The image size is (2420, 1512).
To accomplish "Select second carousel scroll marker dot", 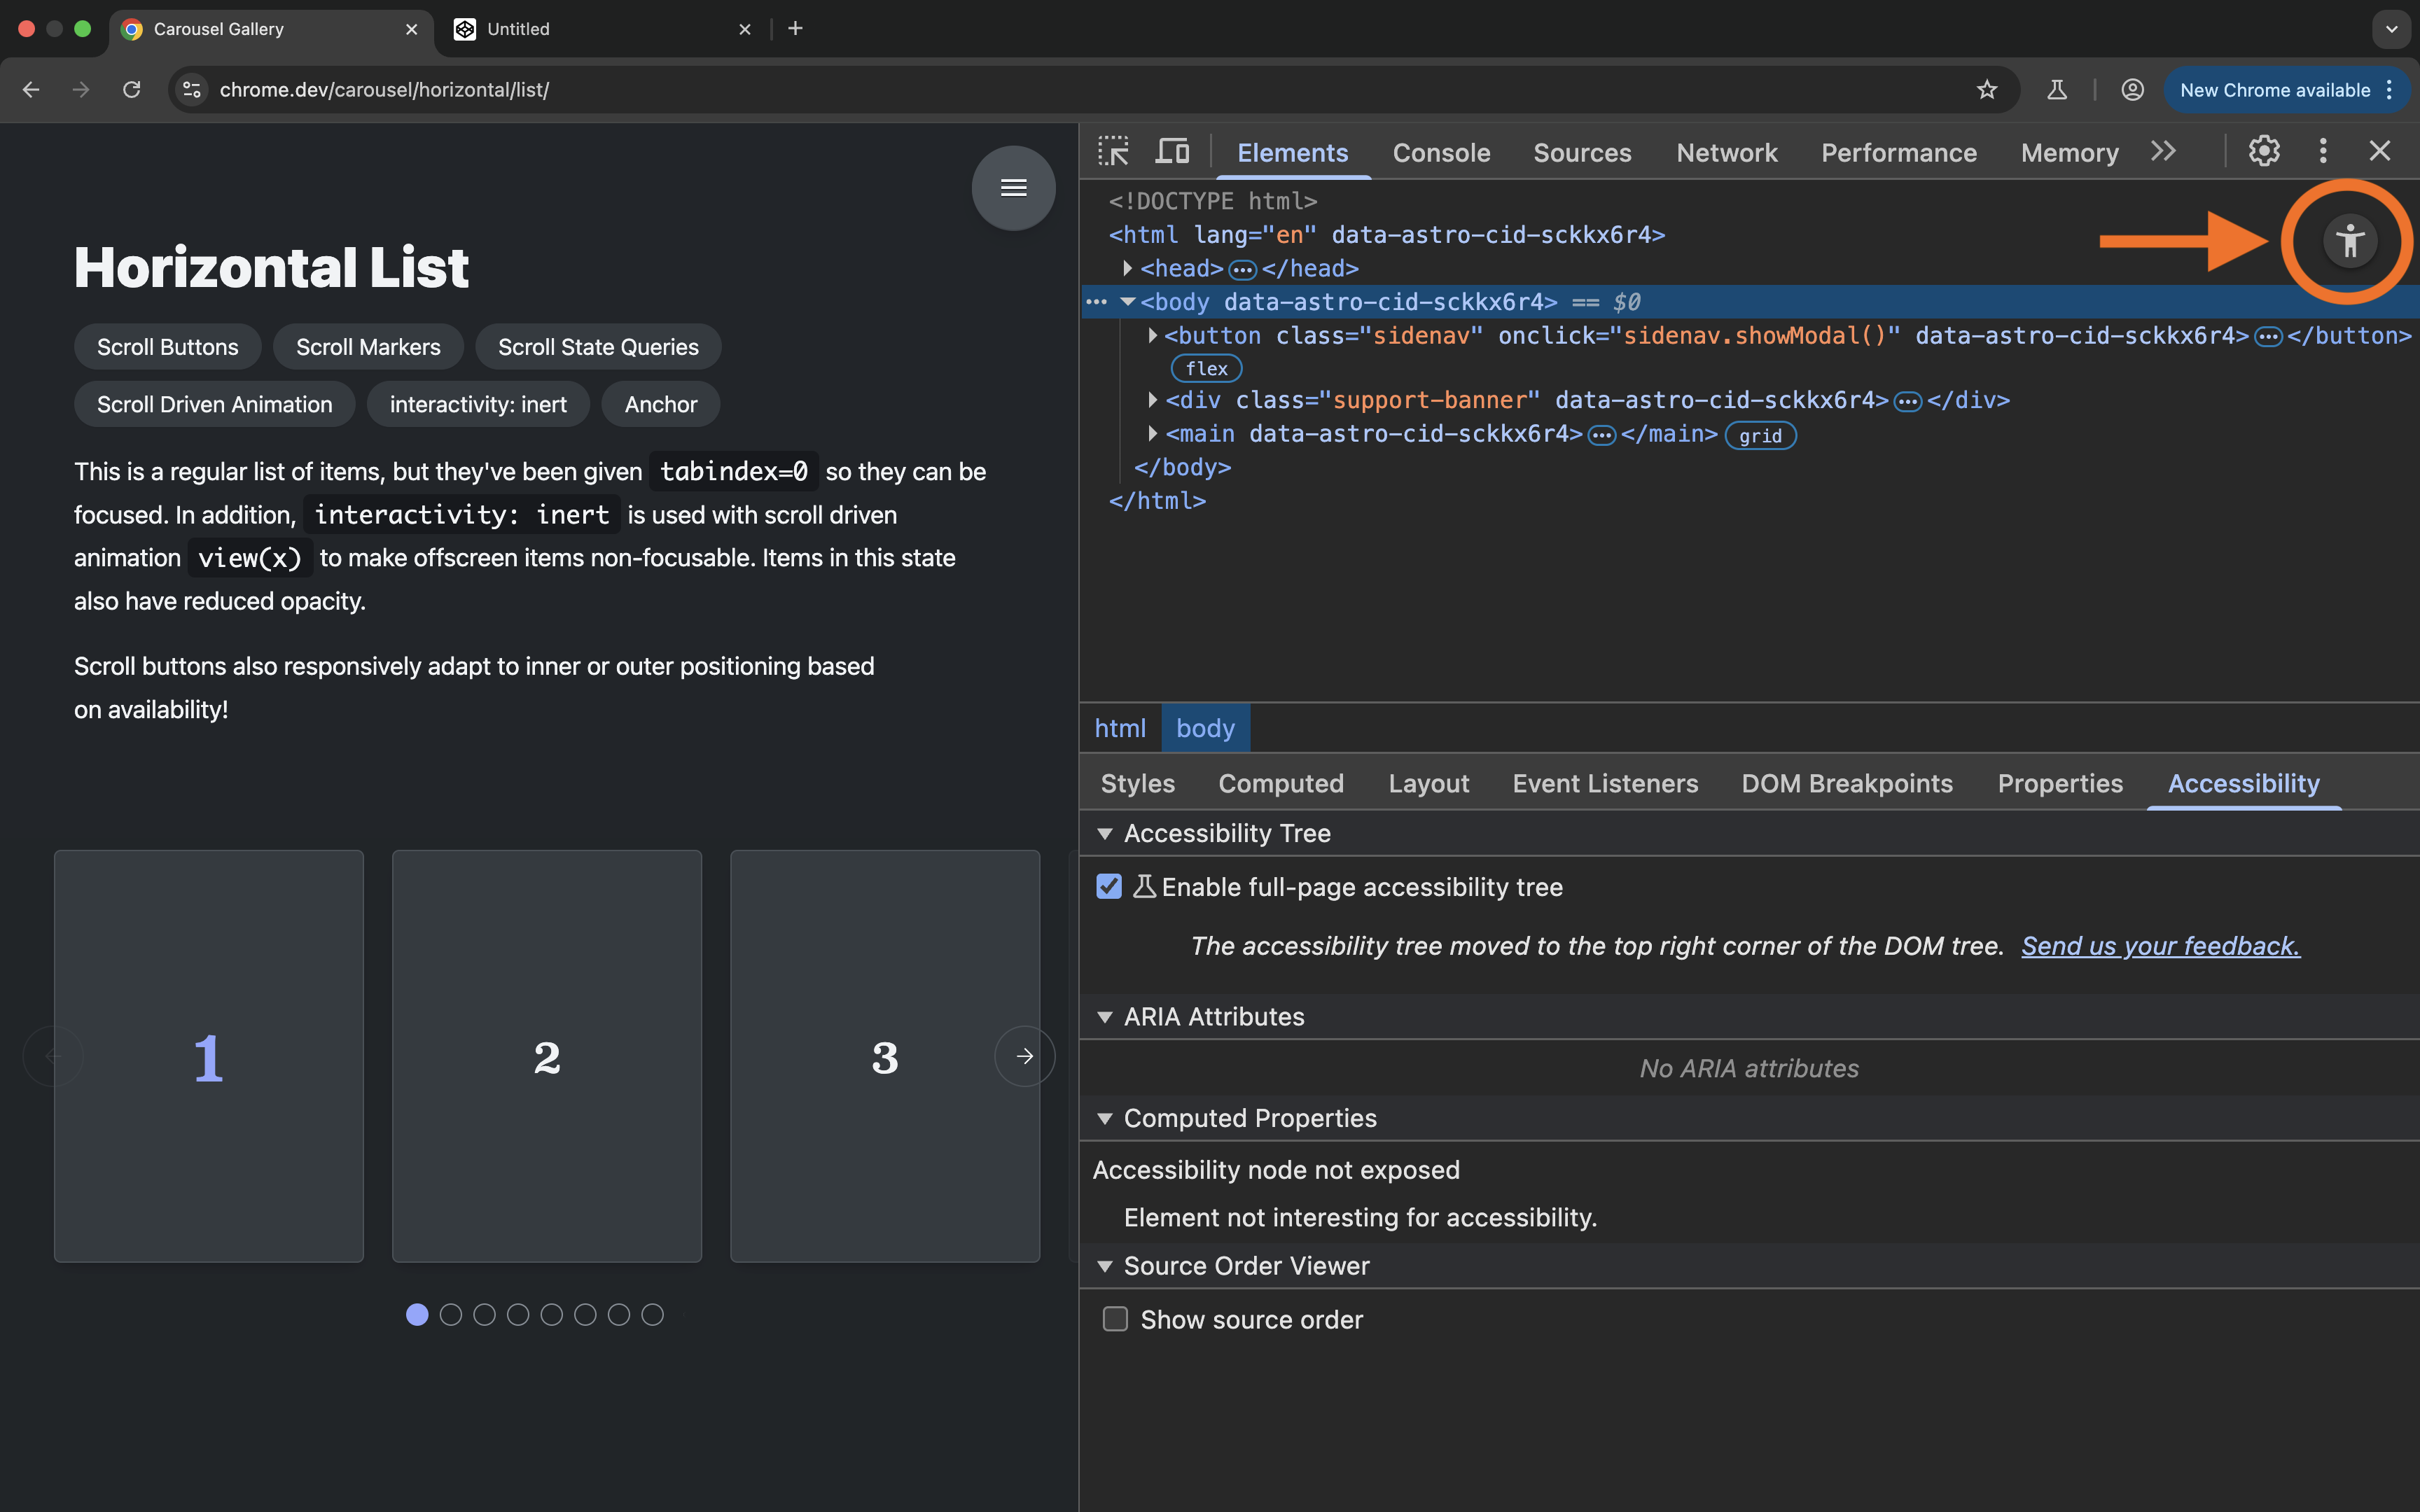I will (451, 1315).
